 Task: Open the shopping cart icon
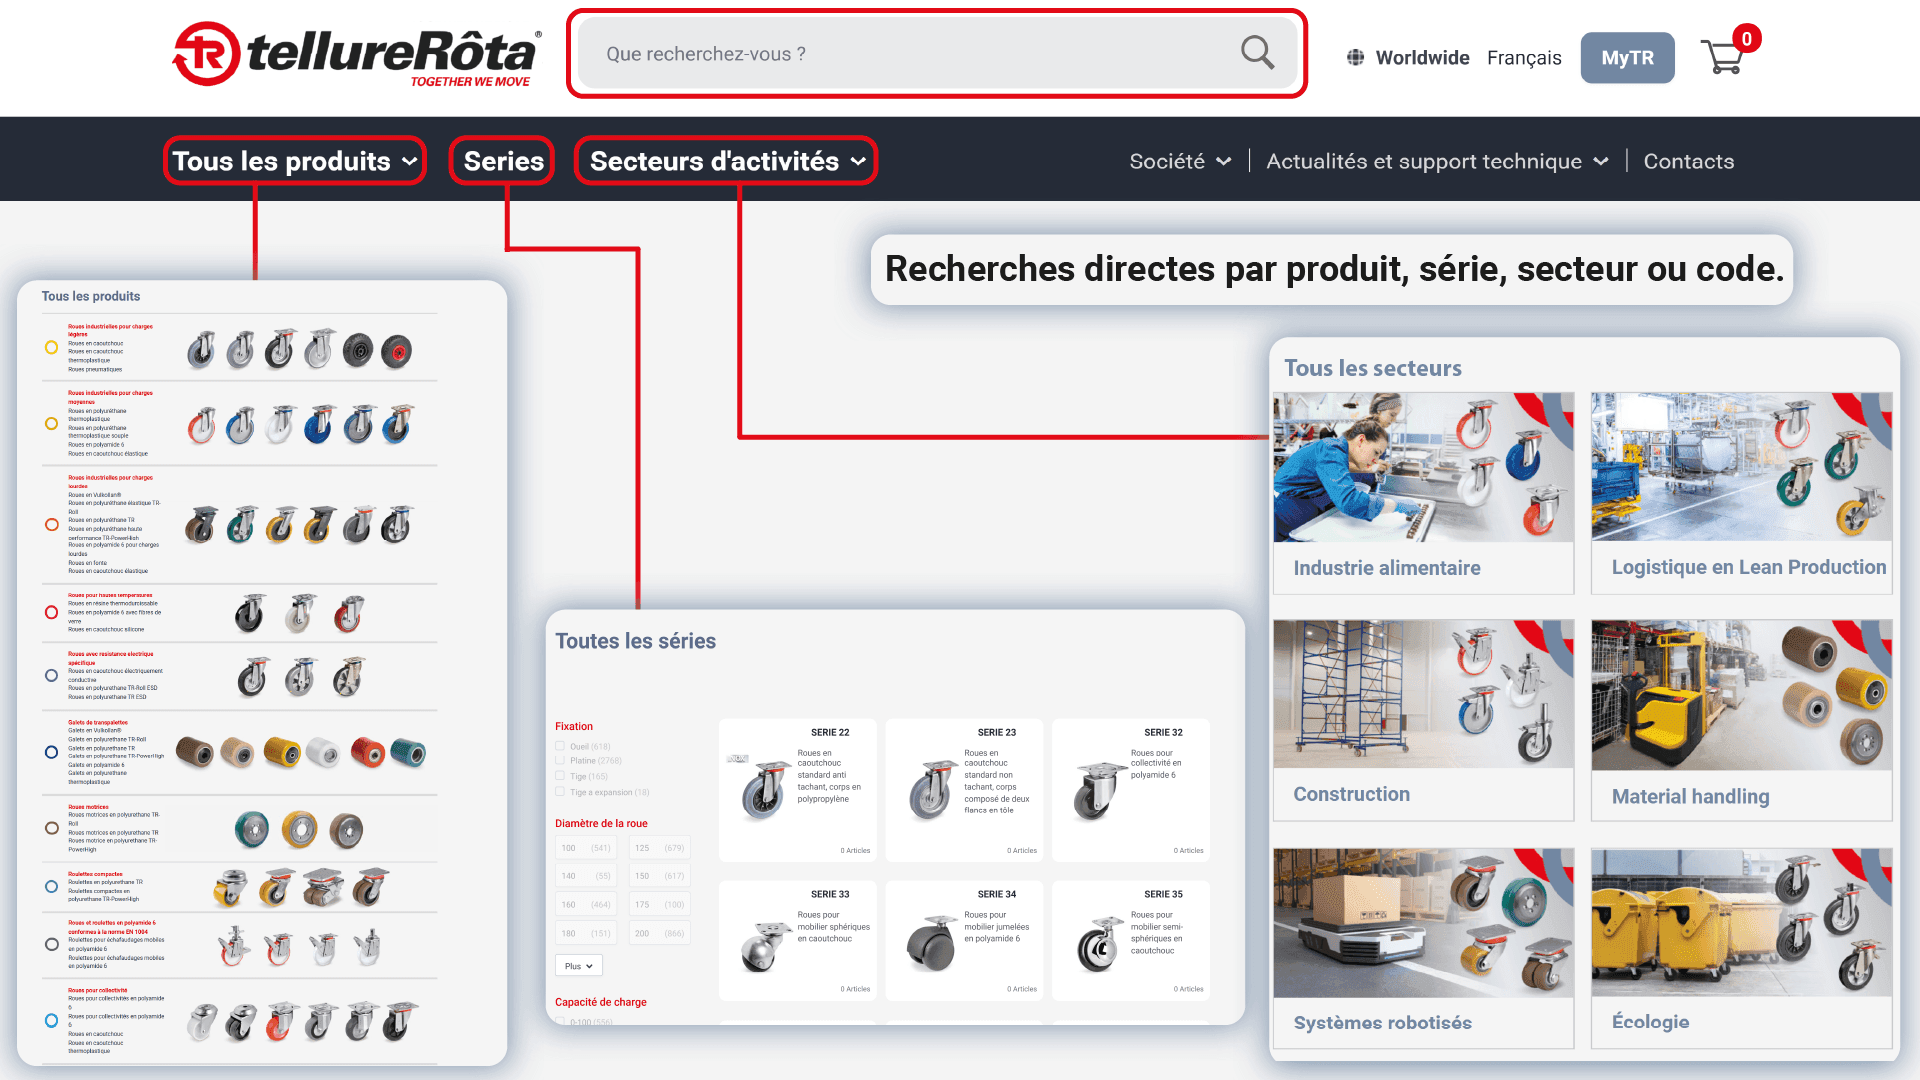point(1722,57)
